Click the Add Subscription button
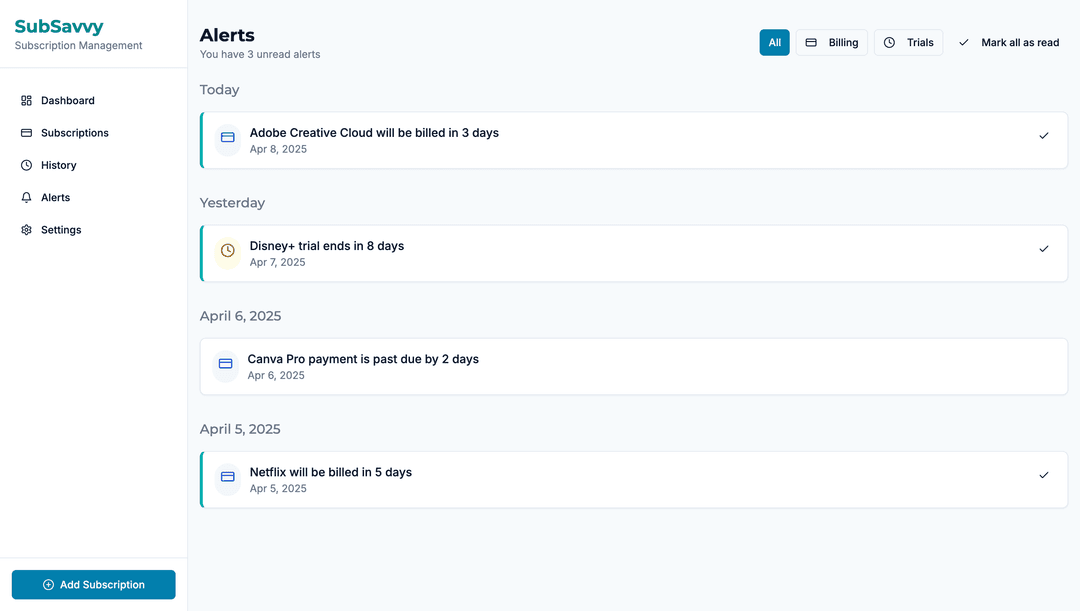The width and height of the screenshot is (1080, 611). click(x=93, y=584)
